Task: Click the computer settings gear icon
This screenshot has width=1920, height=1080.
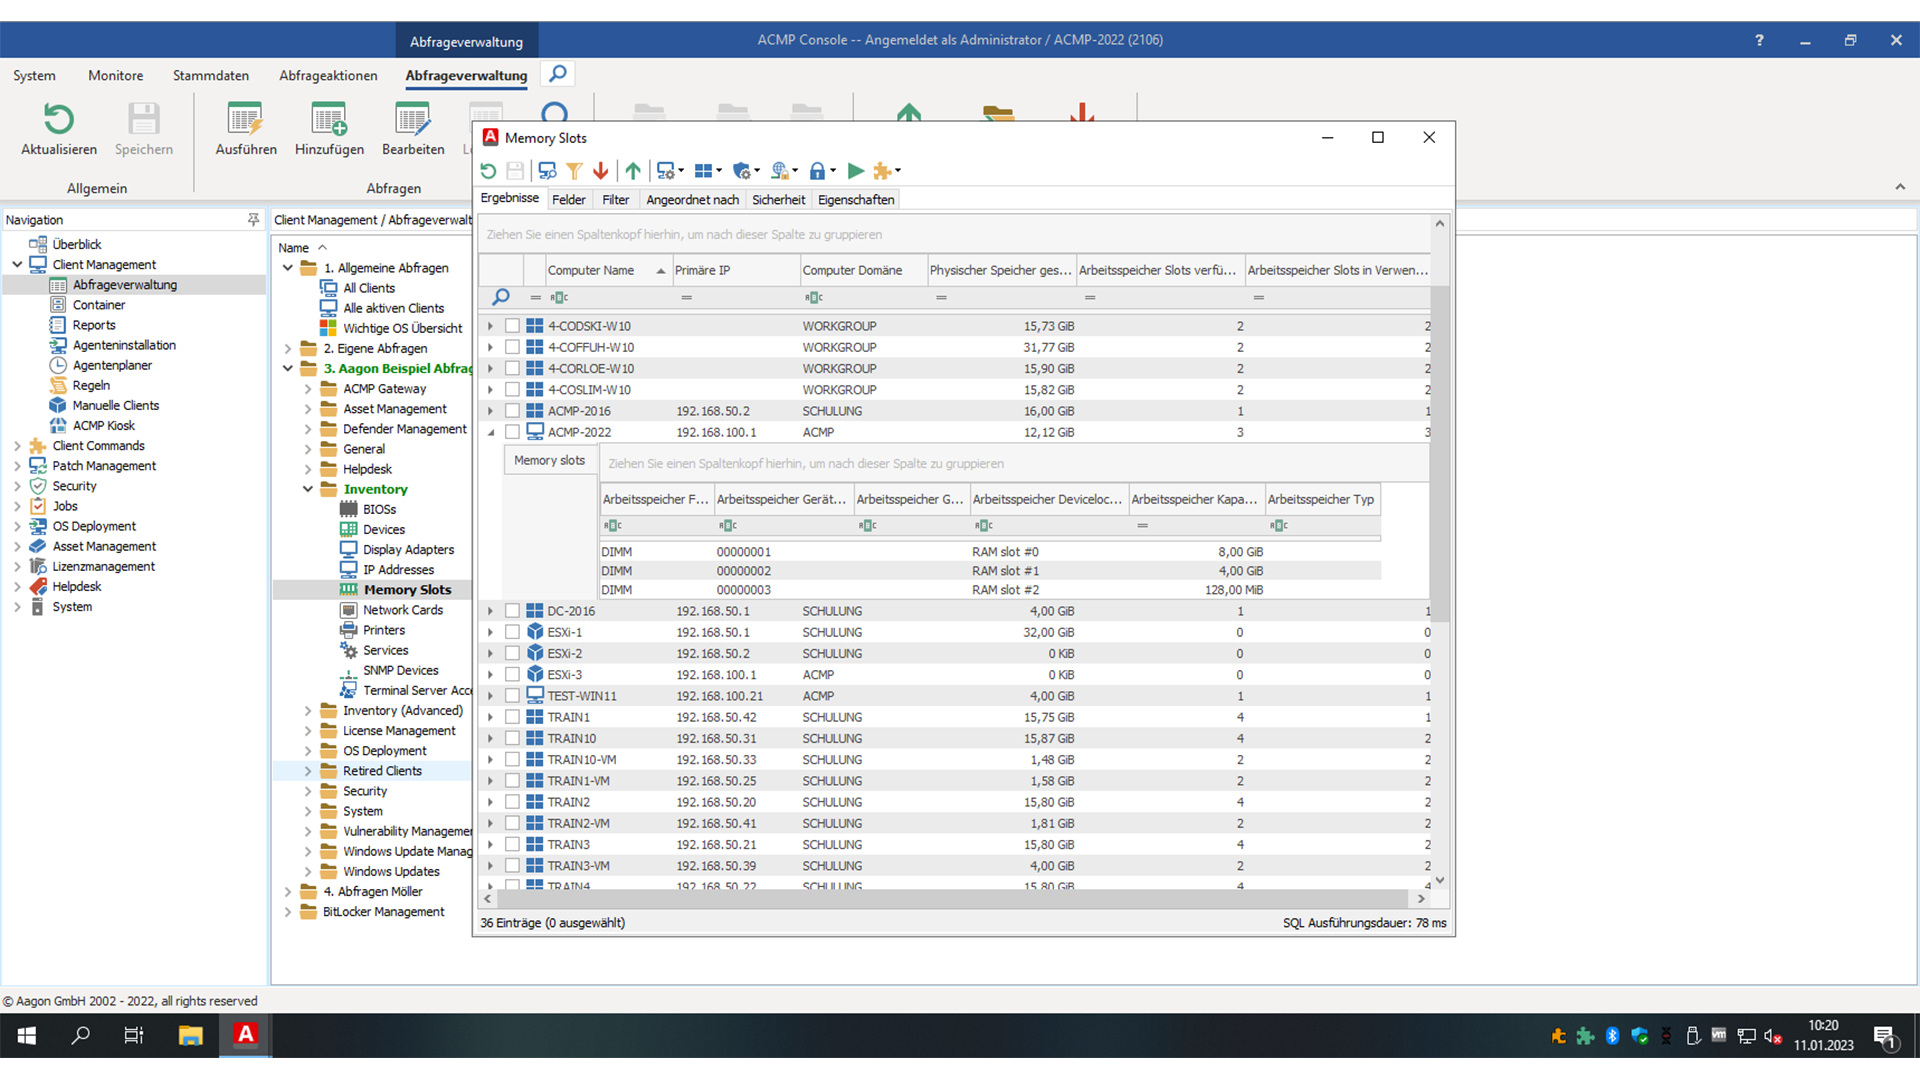Action: coord(666,171)
